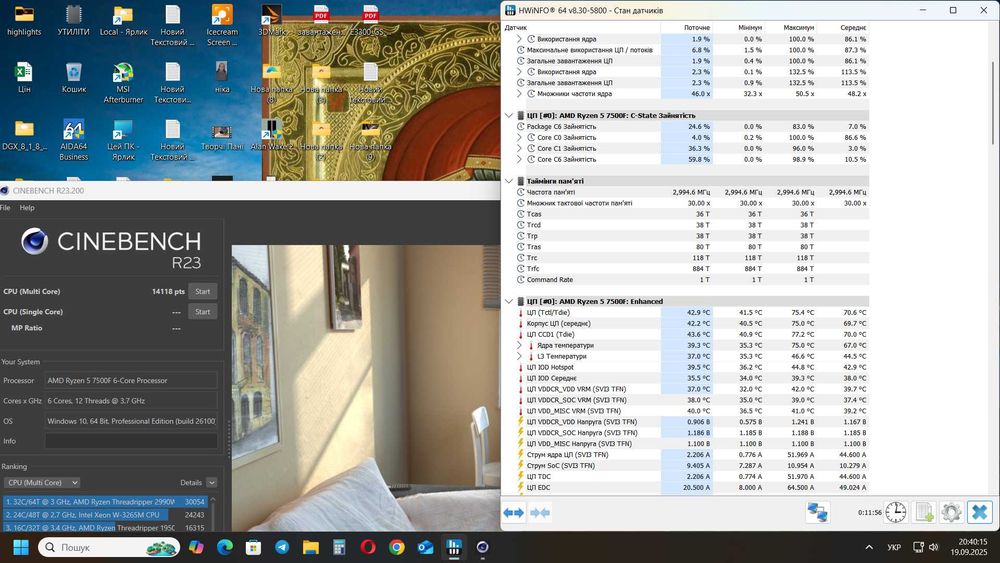Click the Поточне column header
This screenshot has width=1000, height=563.
[696, 28]
